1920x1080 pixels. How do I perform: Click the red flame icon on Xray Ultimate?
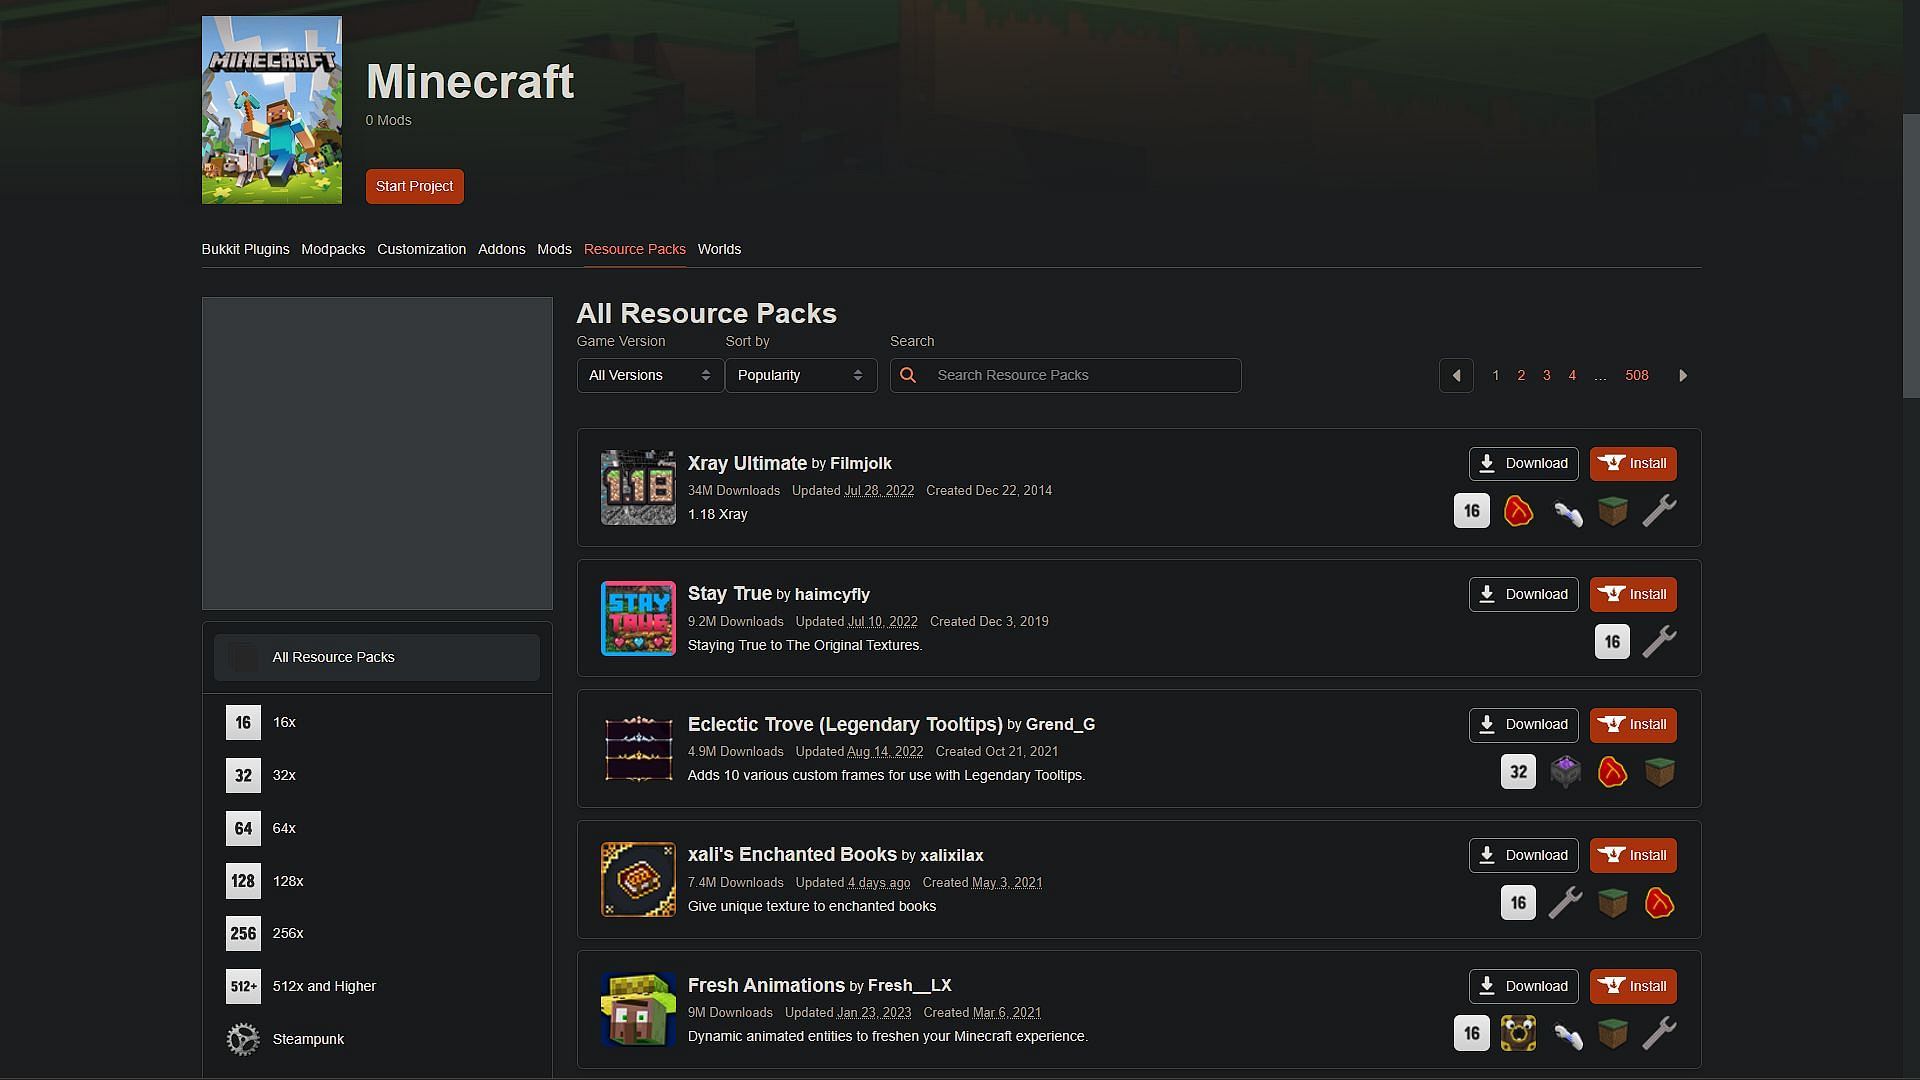click(1518, 512)
